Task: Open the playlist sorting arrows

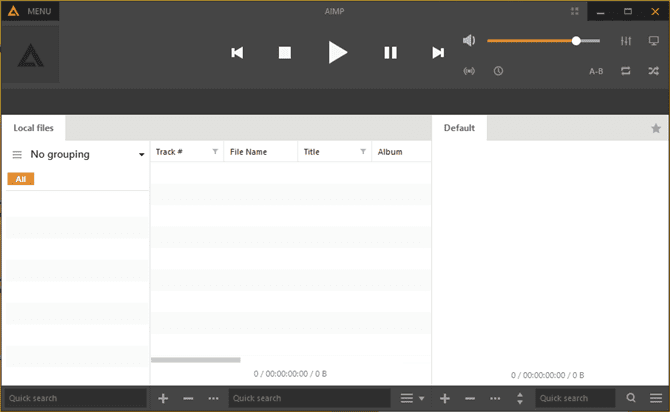Action: pyautogui.click(x=520, y=398)
